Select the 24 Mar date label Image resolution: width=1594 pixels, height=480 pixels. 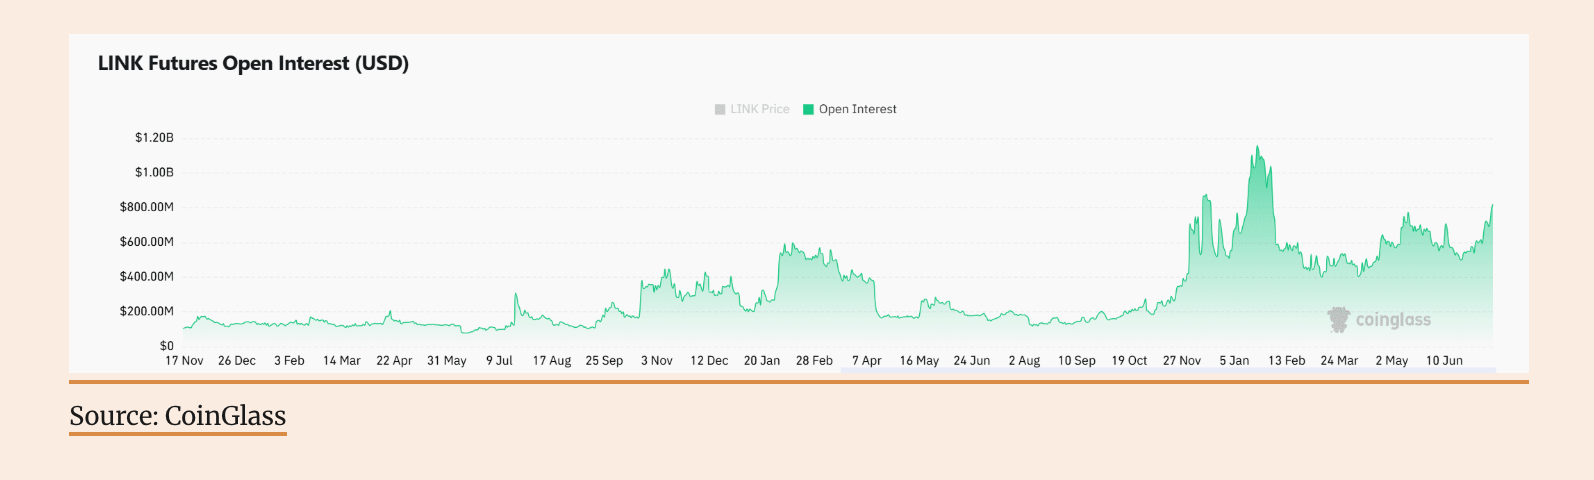(1339, 361)
